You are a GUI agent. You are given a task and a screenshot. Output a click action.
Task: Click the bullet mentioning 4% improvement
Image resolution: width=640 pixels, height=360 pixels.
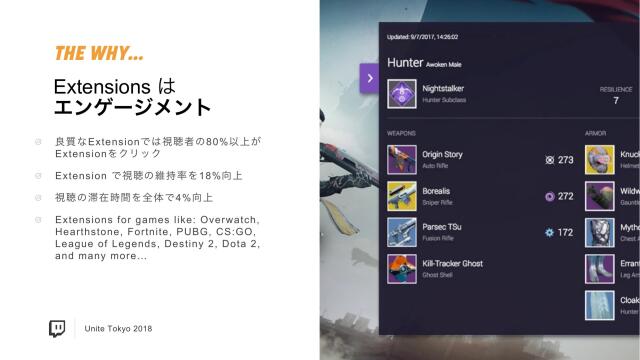pos(134,198)
